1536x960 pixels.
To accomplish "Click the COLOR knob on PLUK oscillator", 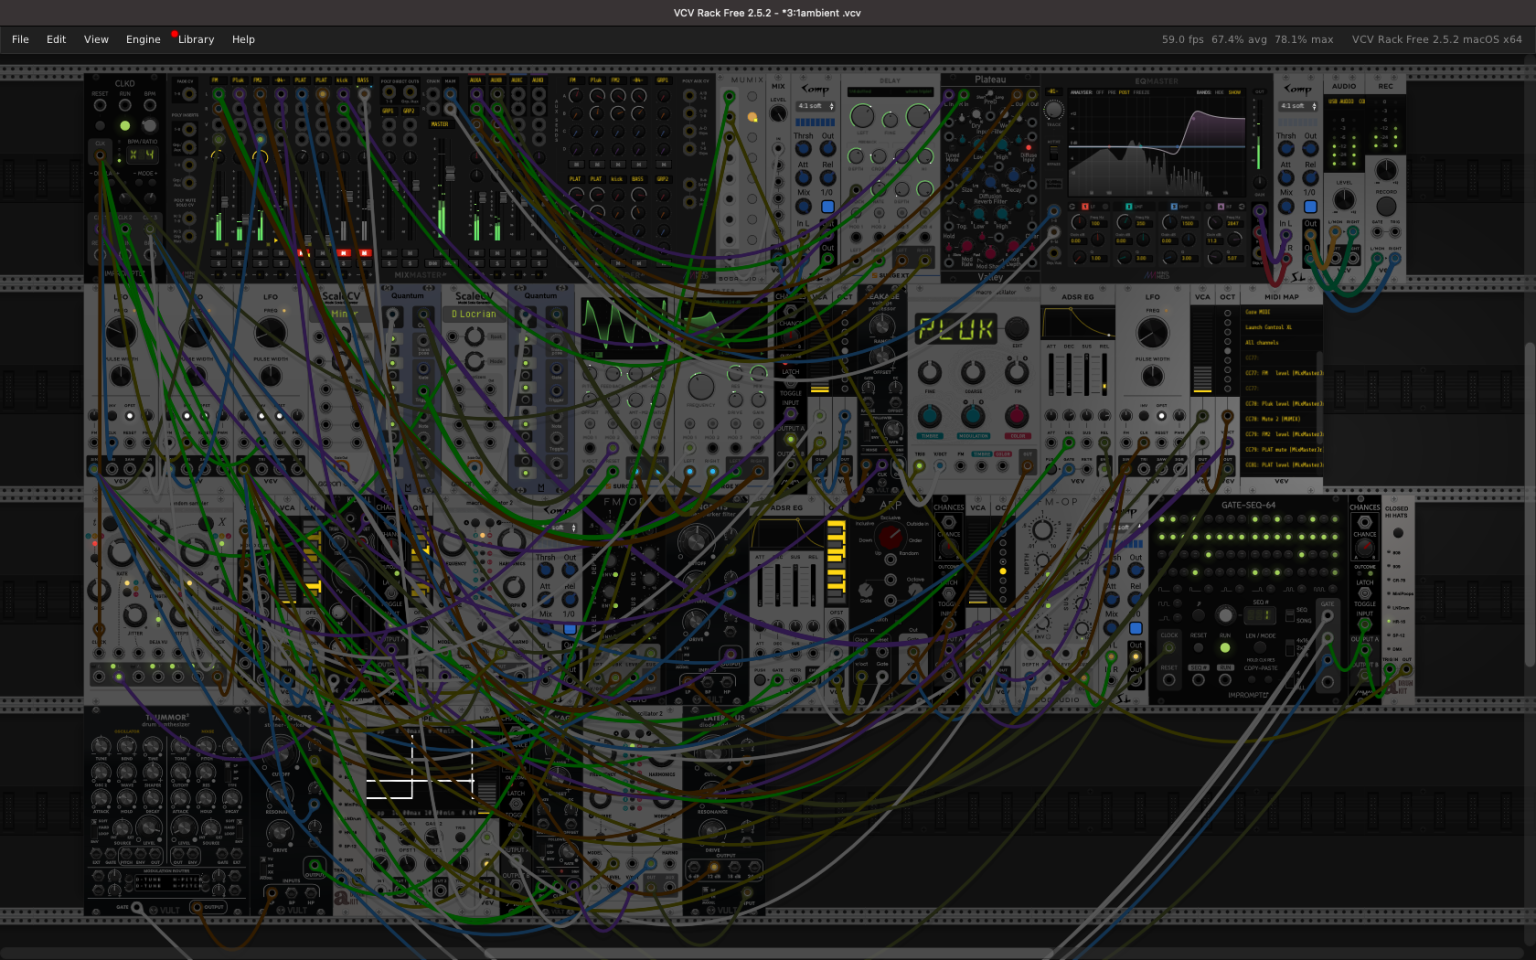I will pyautogui.click(x=1017, y=416).
